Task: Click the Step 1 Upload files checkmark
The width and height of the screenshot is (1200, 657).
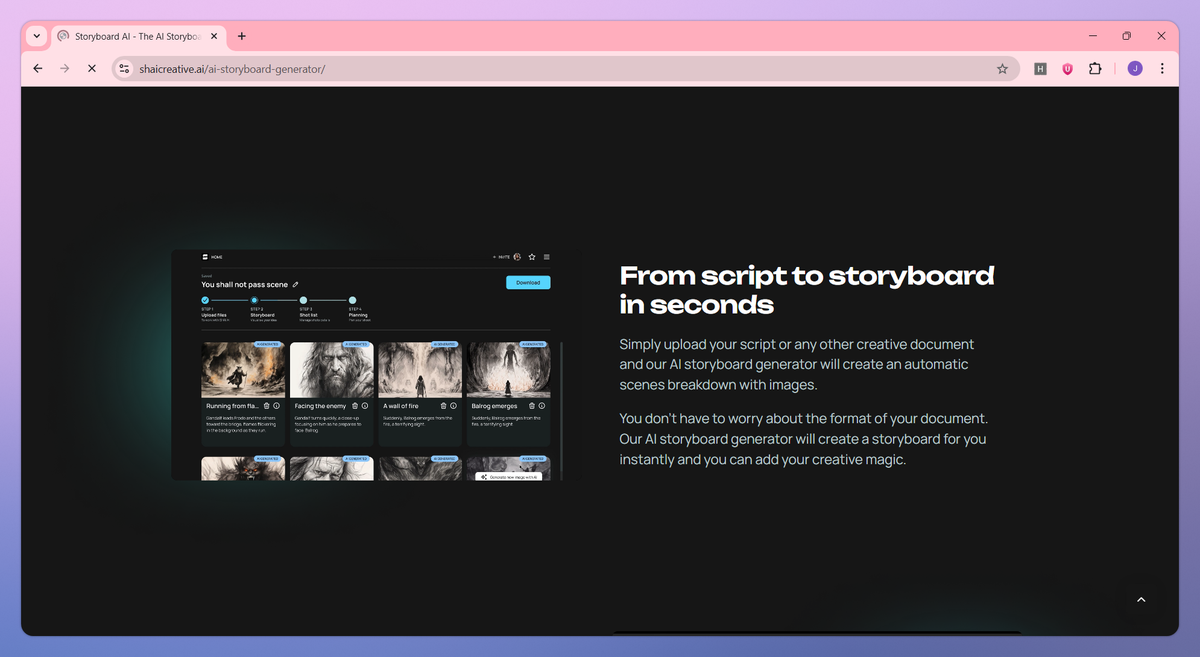Action: click(x=205, y=300)
